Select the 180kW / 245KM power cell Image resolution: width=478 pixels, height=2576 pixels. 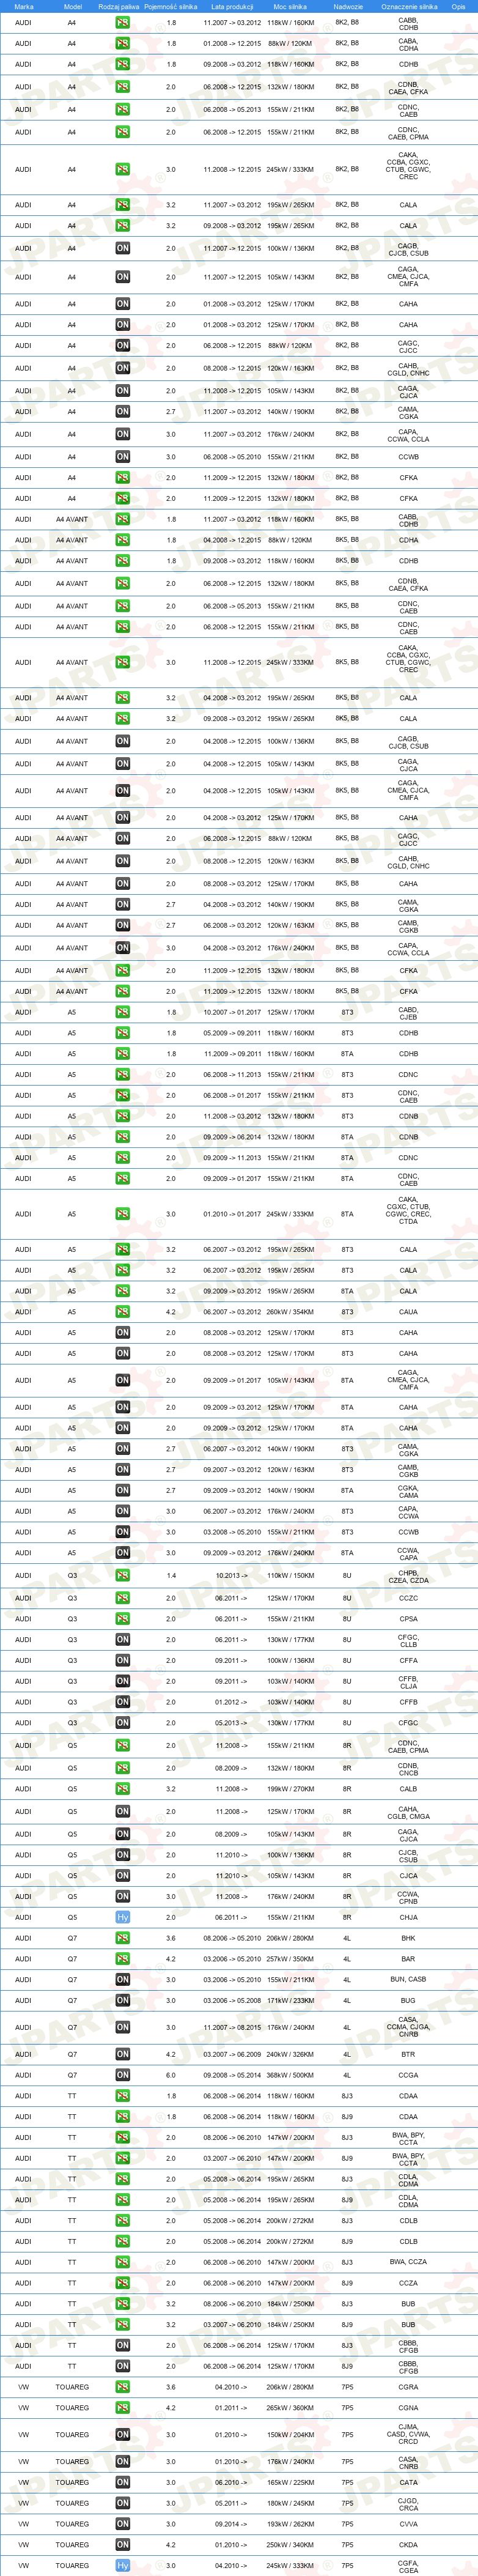[290, 2503]
